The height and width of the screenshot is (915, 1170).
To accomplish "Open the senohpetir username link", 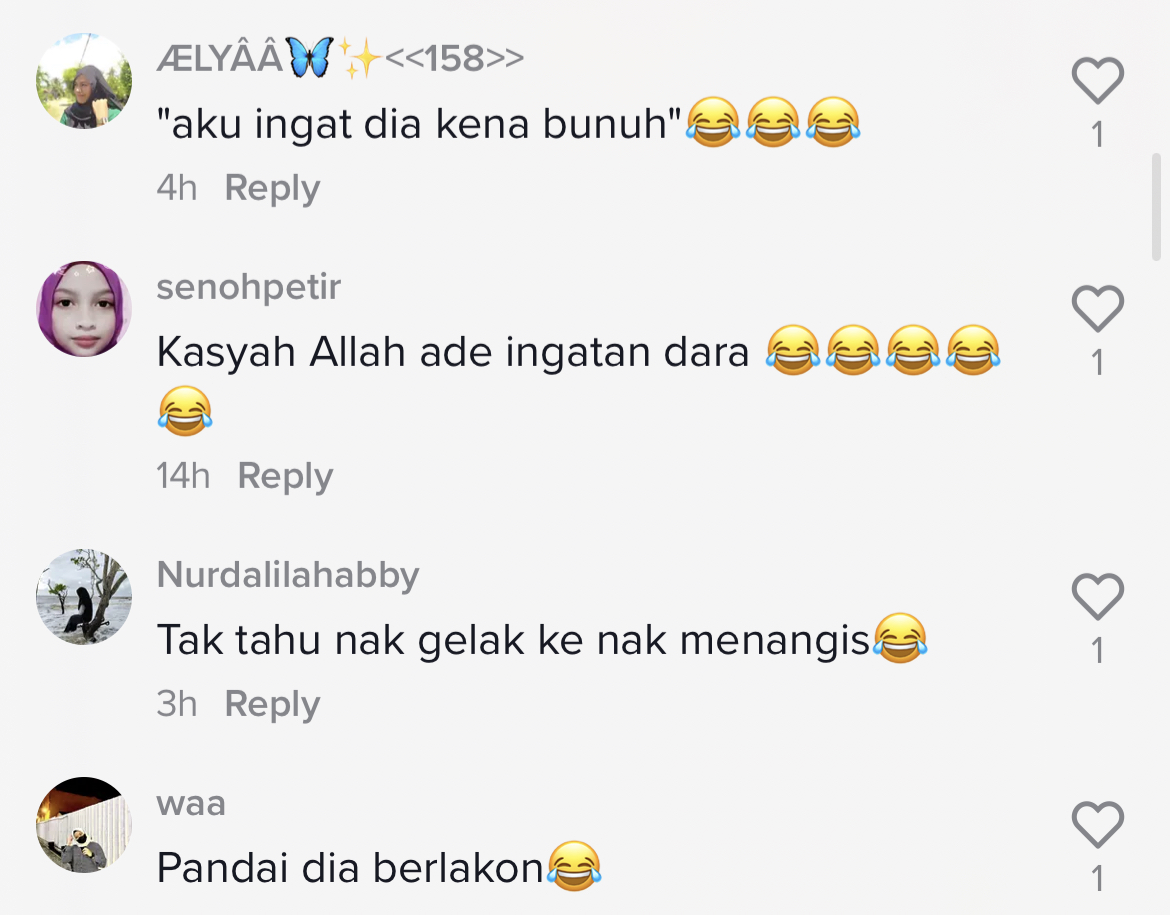I will tap(248, 287).
